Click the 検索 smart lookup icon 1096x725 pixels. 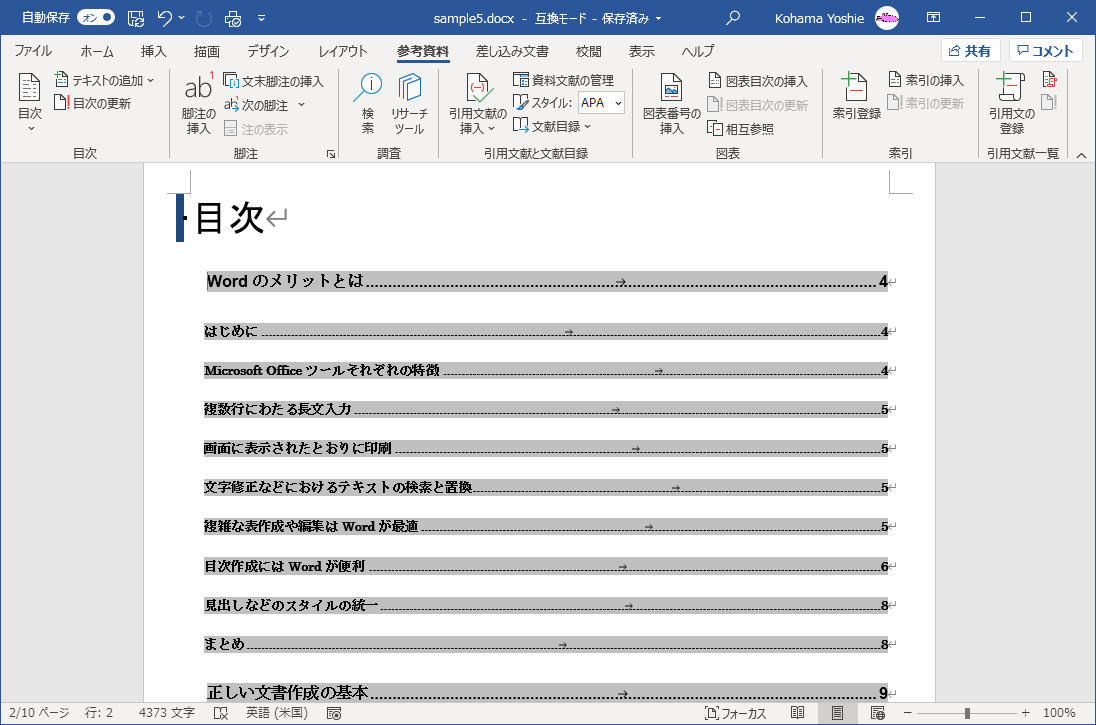pos(368,103)
